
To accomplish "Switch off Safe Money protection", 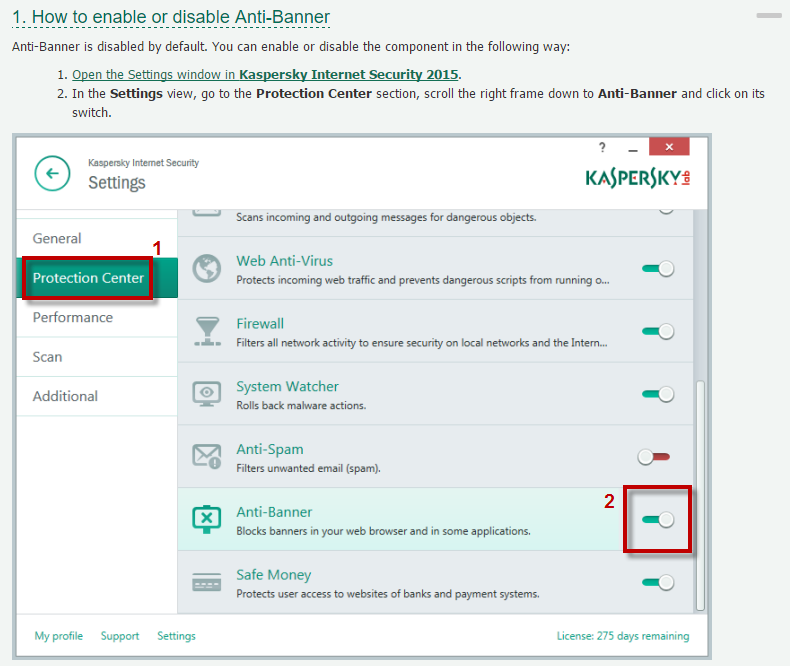I will 658,582.
